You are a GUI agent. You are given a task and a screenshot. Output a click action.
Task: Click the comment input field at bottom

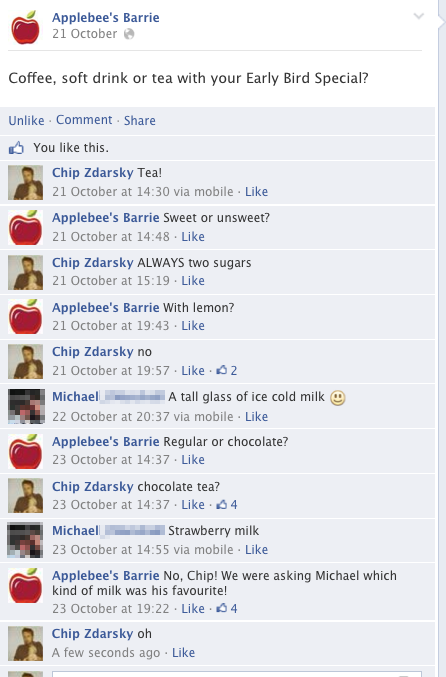point(237,674)
